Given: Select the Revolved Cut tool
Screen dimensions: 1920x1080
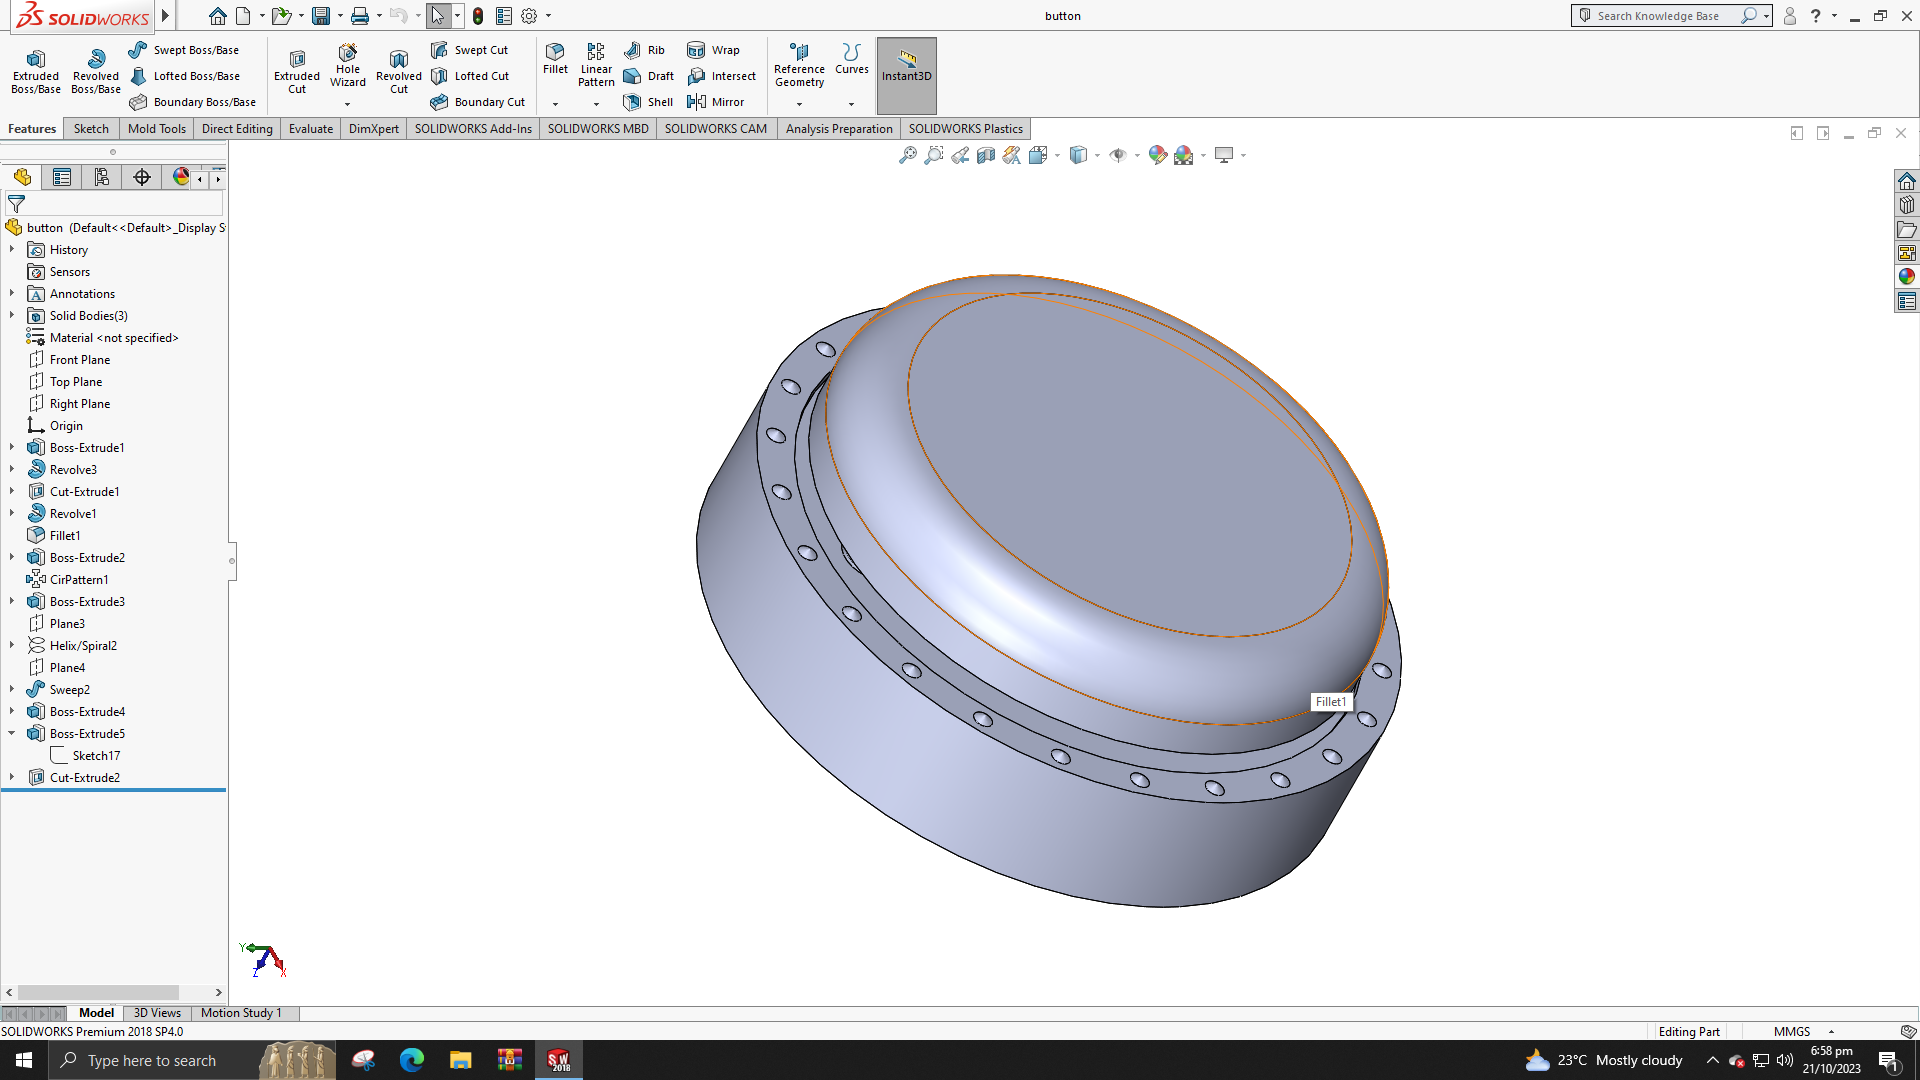Looking at the screenshot, I should pyautogui.click(x=399, y=72).
